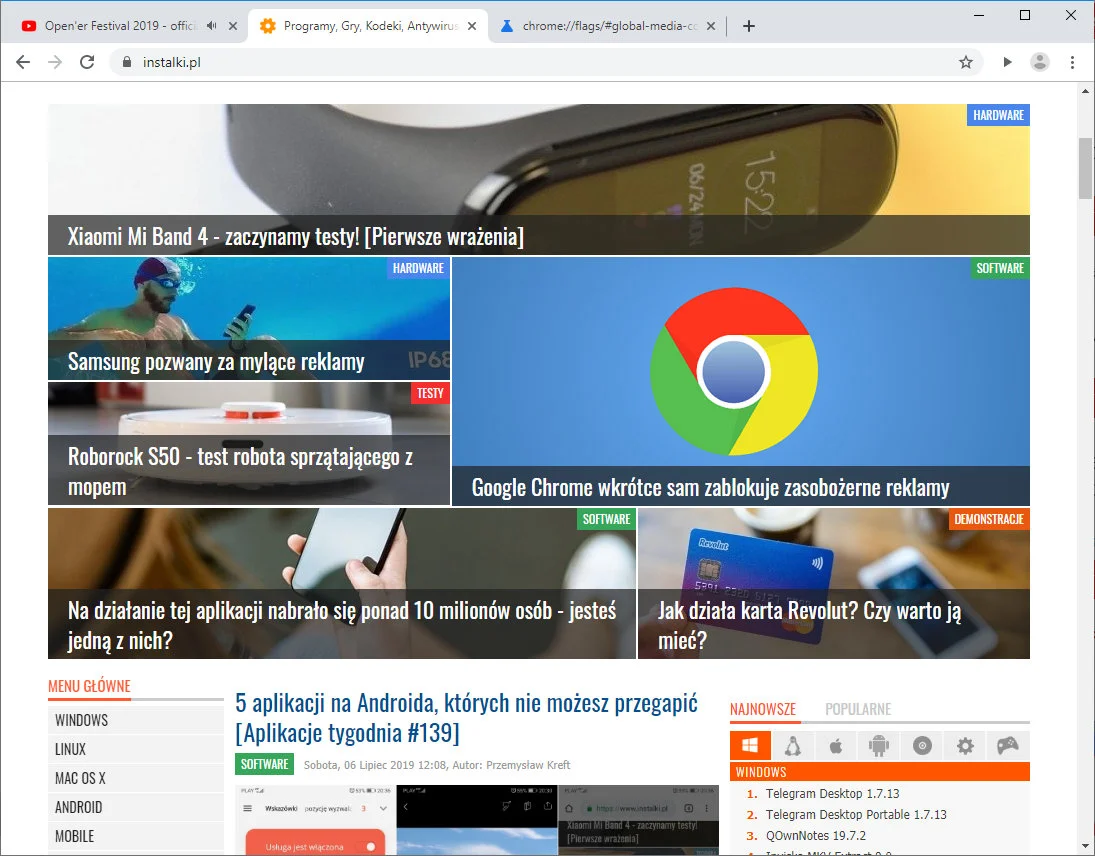The height and width of the screenshot is (856, 1095).
Task: Click the address bar showing instalki.pl
Action: tap(500, 62)
